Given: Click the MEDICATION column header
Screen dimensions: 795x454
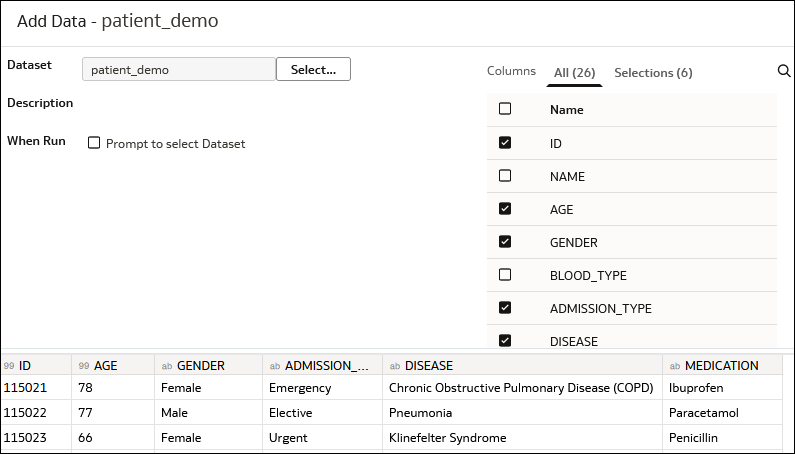Looking at the screenshot, I should (x=721, y=366).
